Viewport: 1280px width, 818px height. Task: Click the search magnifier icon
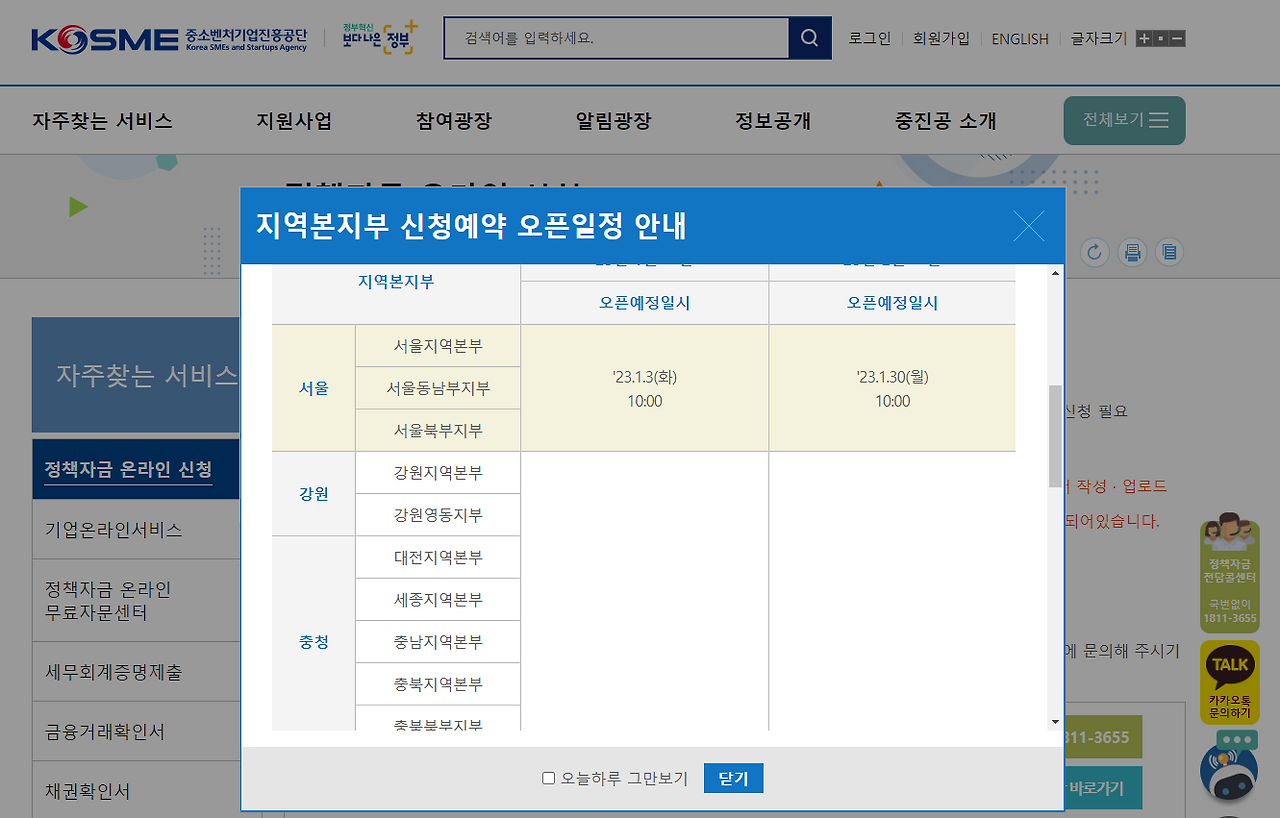click(x=812, y=38)
